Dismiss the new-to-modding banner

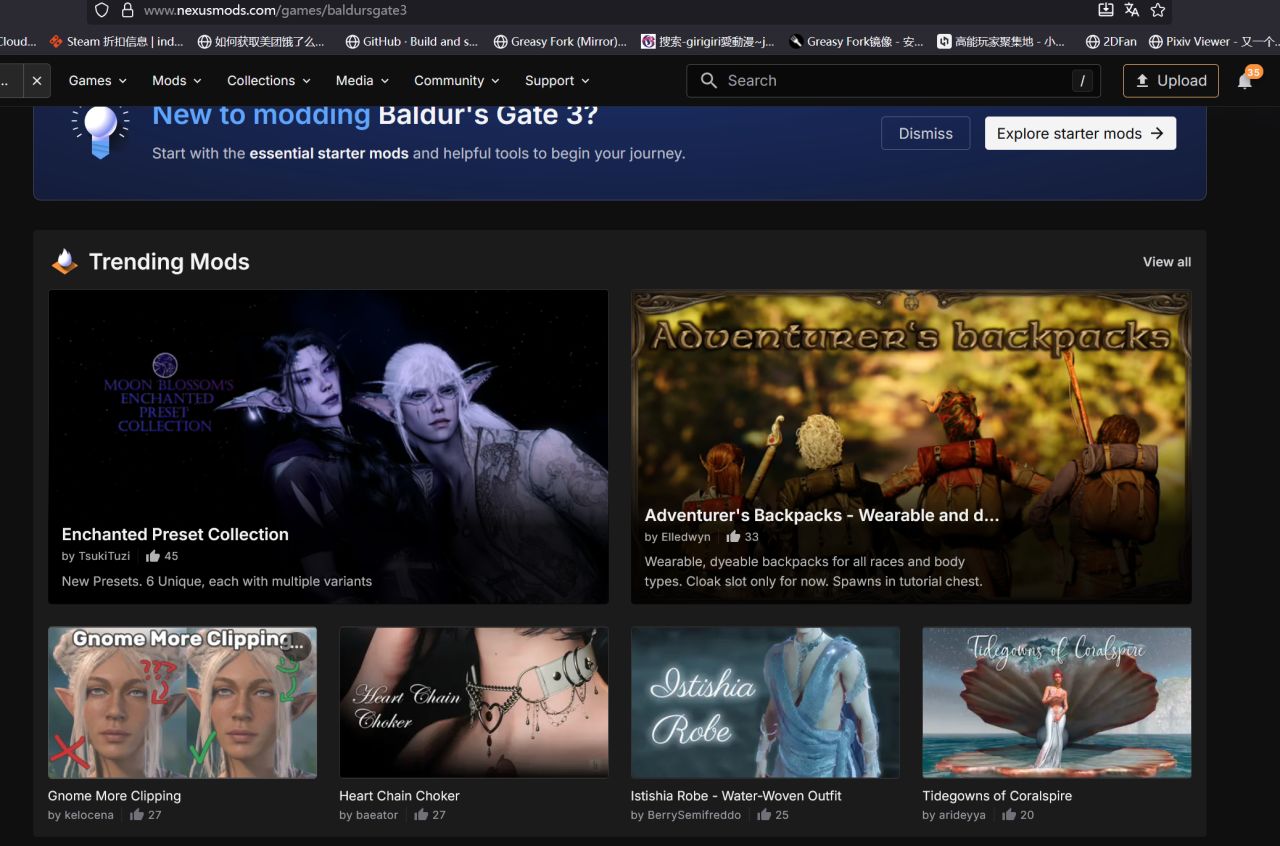point(926,133)
